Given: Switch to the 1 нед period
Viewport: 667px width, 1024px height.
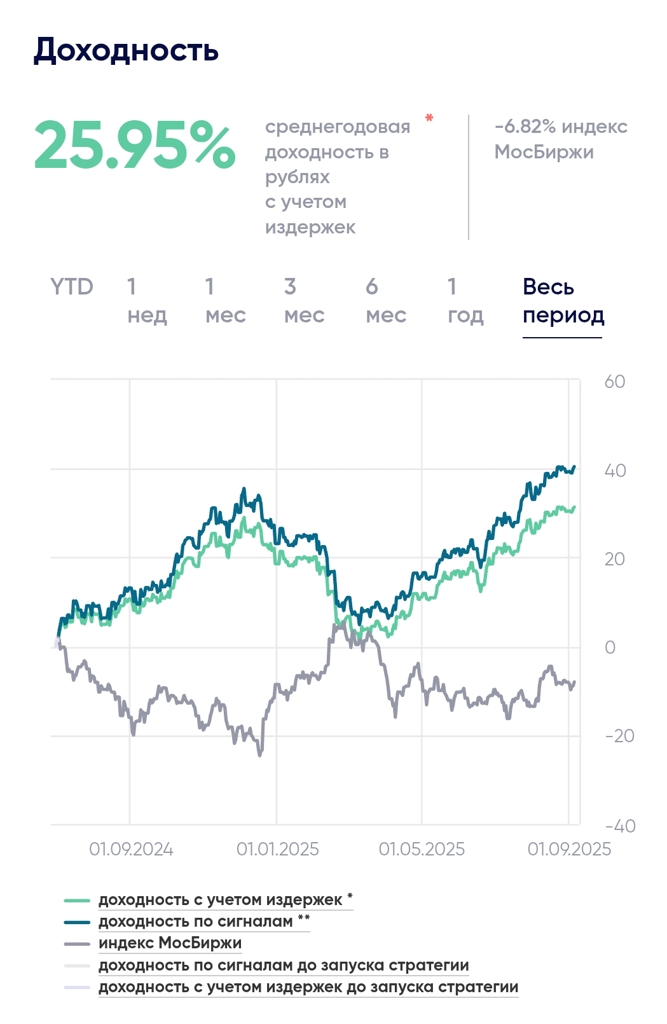Looking at the screenshot, I should (147, 301).
